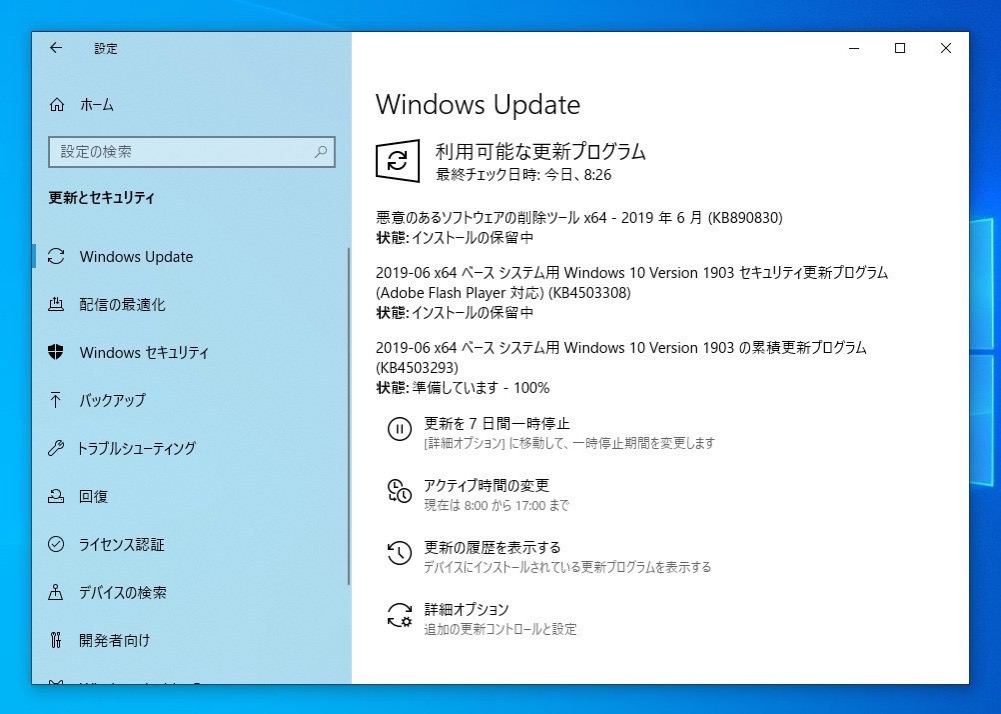Click the KB4503308 update entry text
Screen dimensions: 1001x714
632,283
